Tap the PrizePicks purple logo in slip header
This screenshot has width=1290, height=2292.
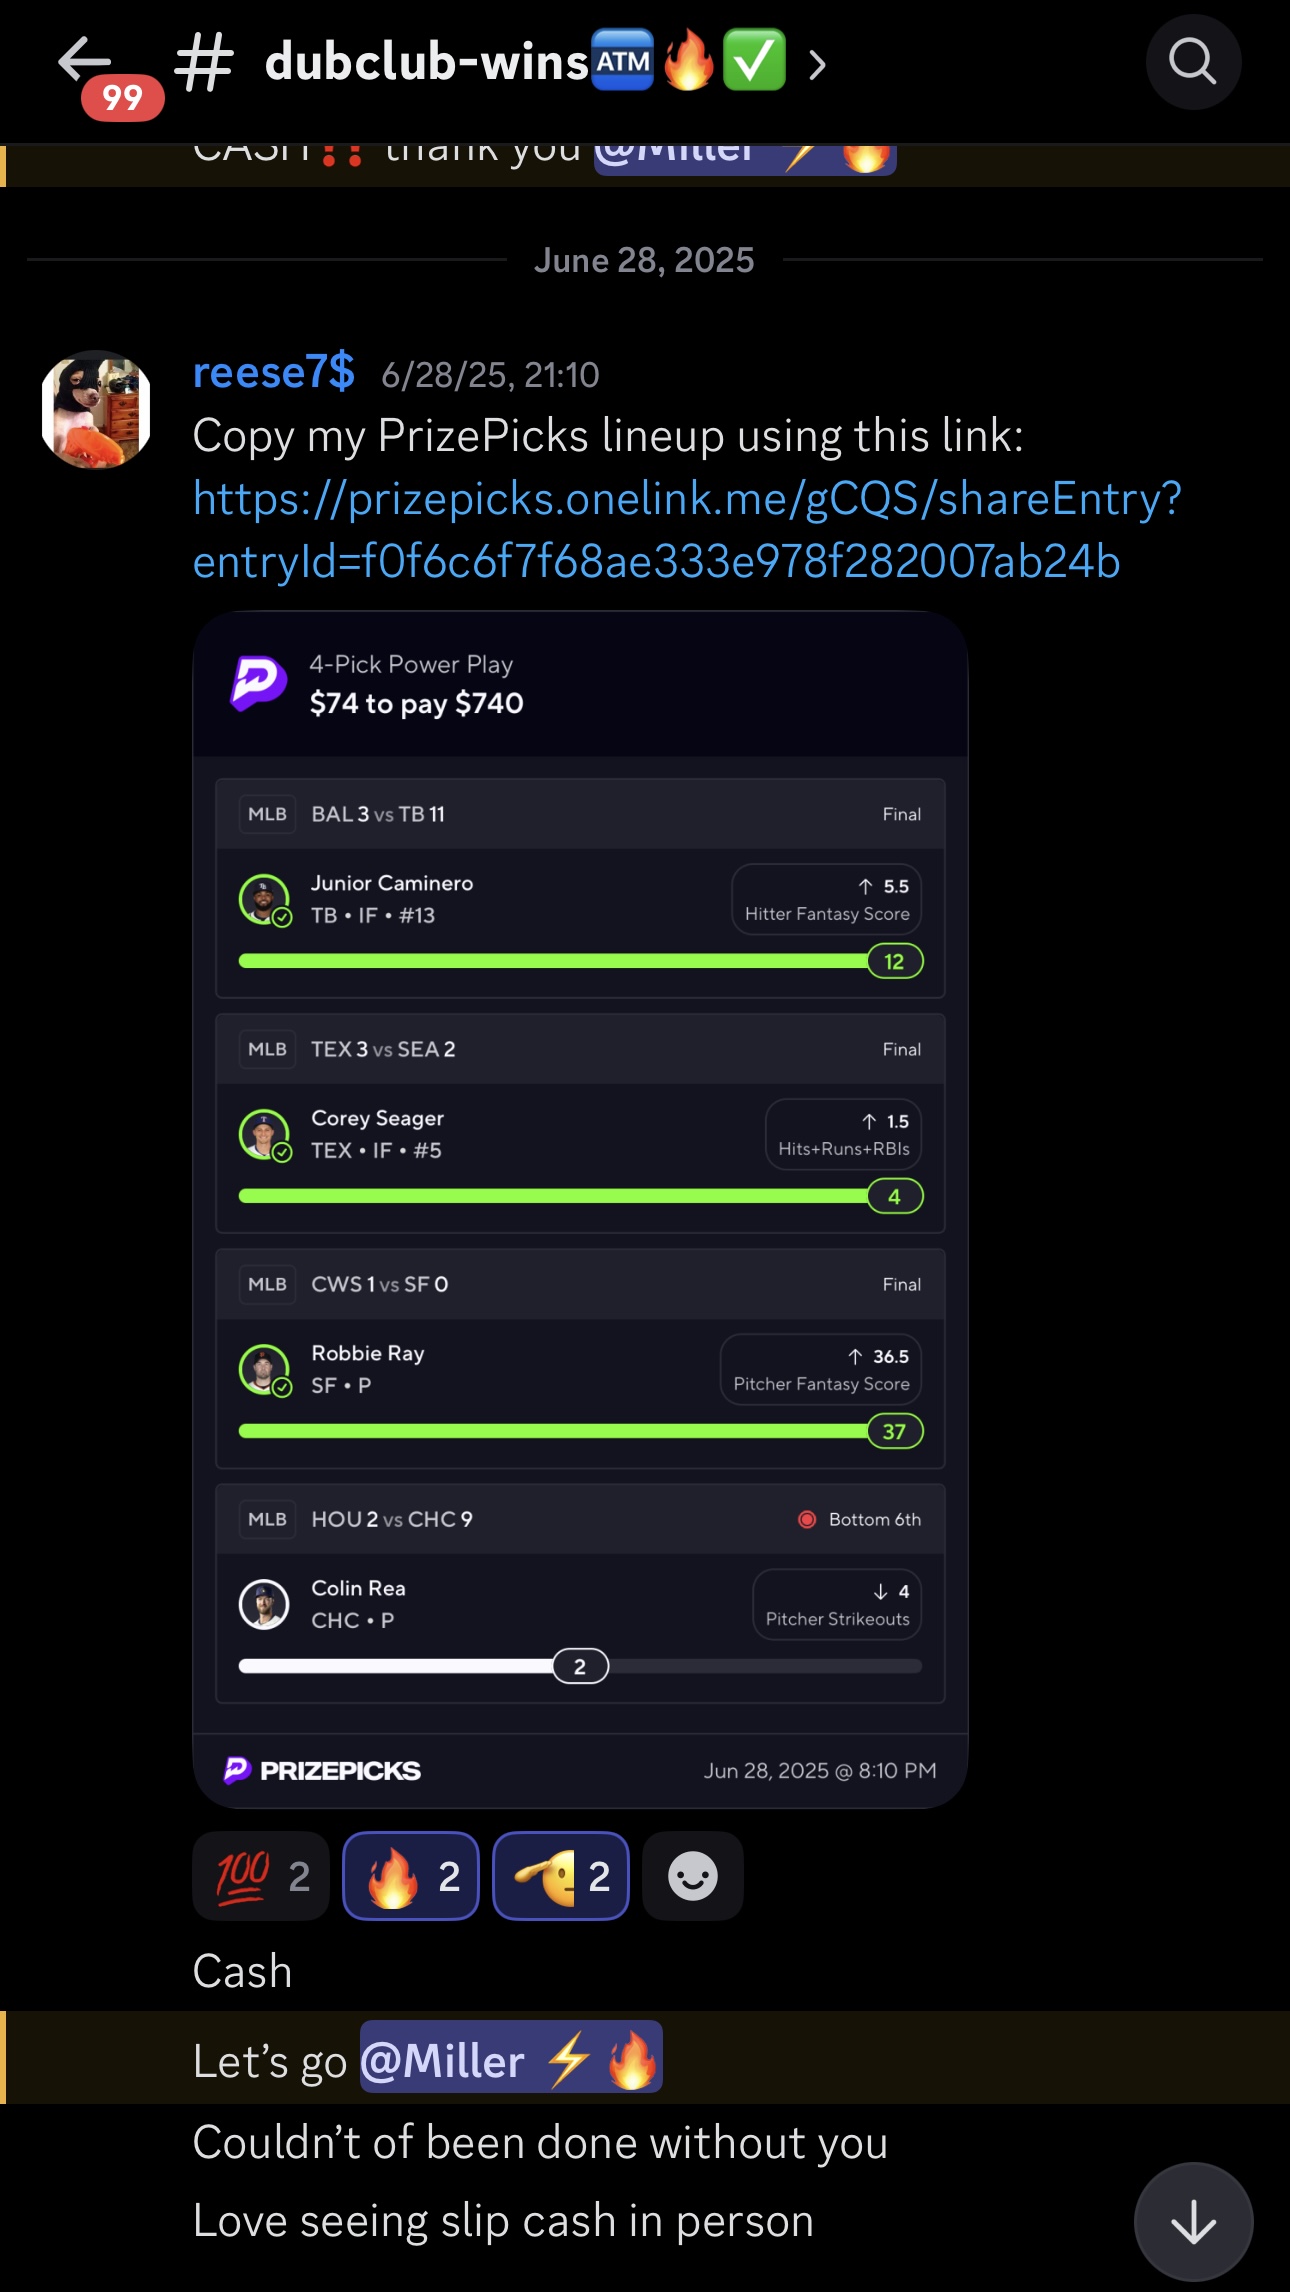tap(258, 683)
